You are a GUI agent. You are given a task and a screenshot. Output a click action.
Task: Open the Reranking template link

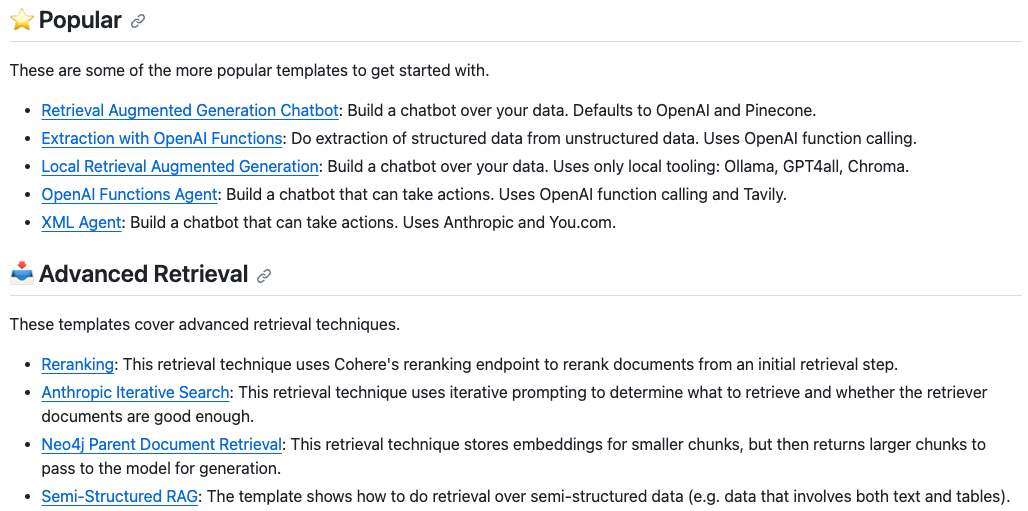[77, 364]
